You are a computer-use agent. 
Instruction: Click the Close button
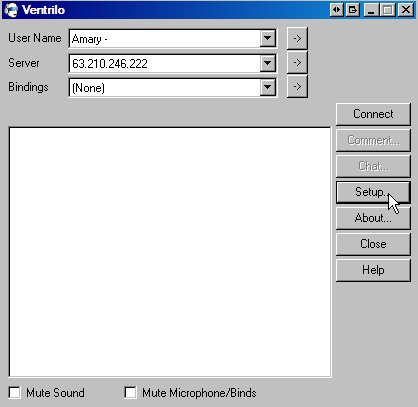(x=373, y=244)
